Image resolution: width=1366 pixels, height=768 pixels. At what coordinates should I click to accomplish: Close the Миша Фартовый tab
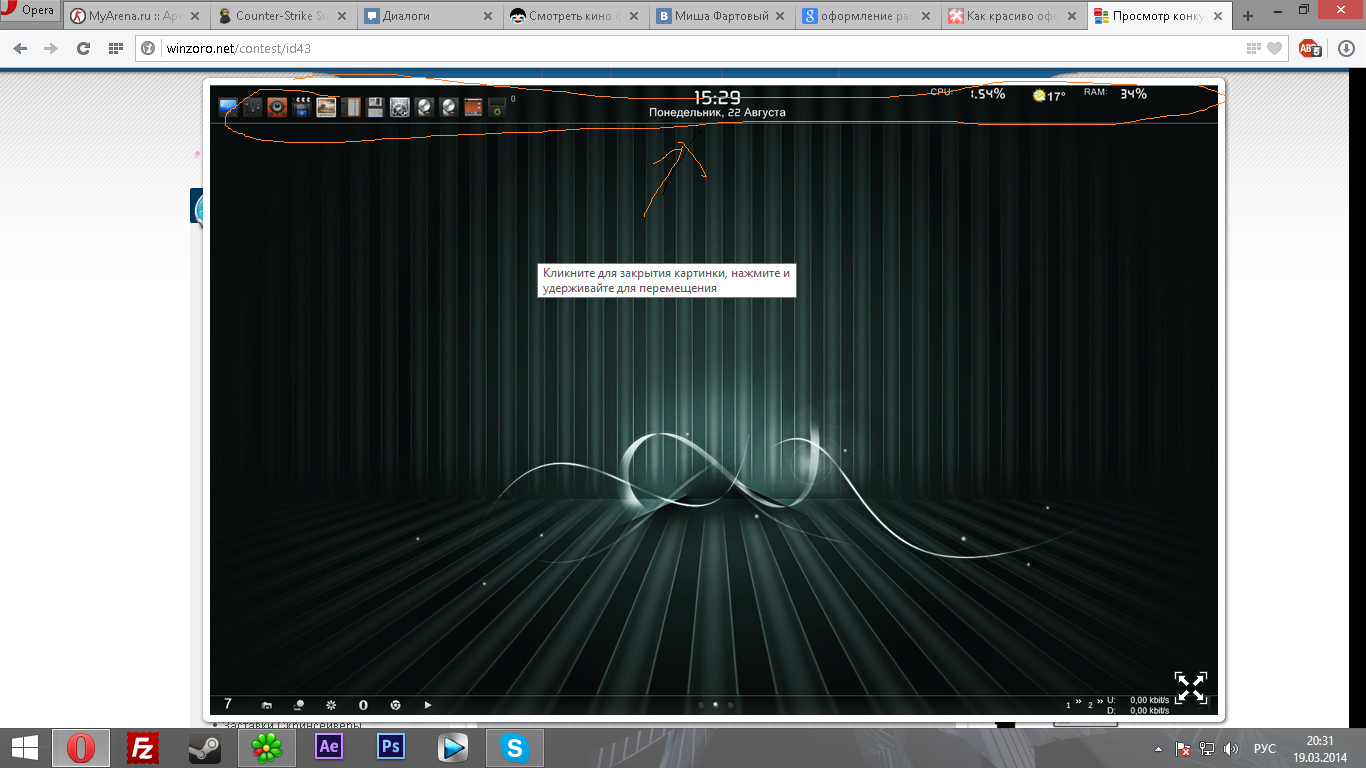[x=780, y=16]
